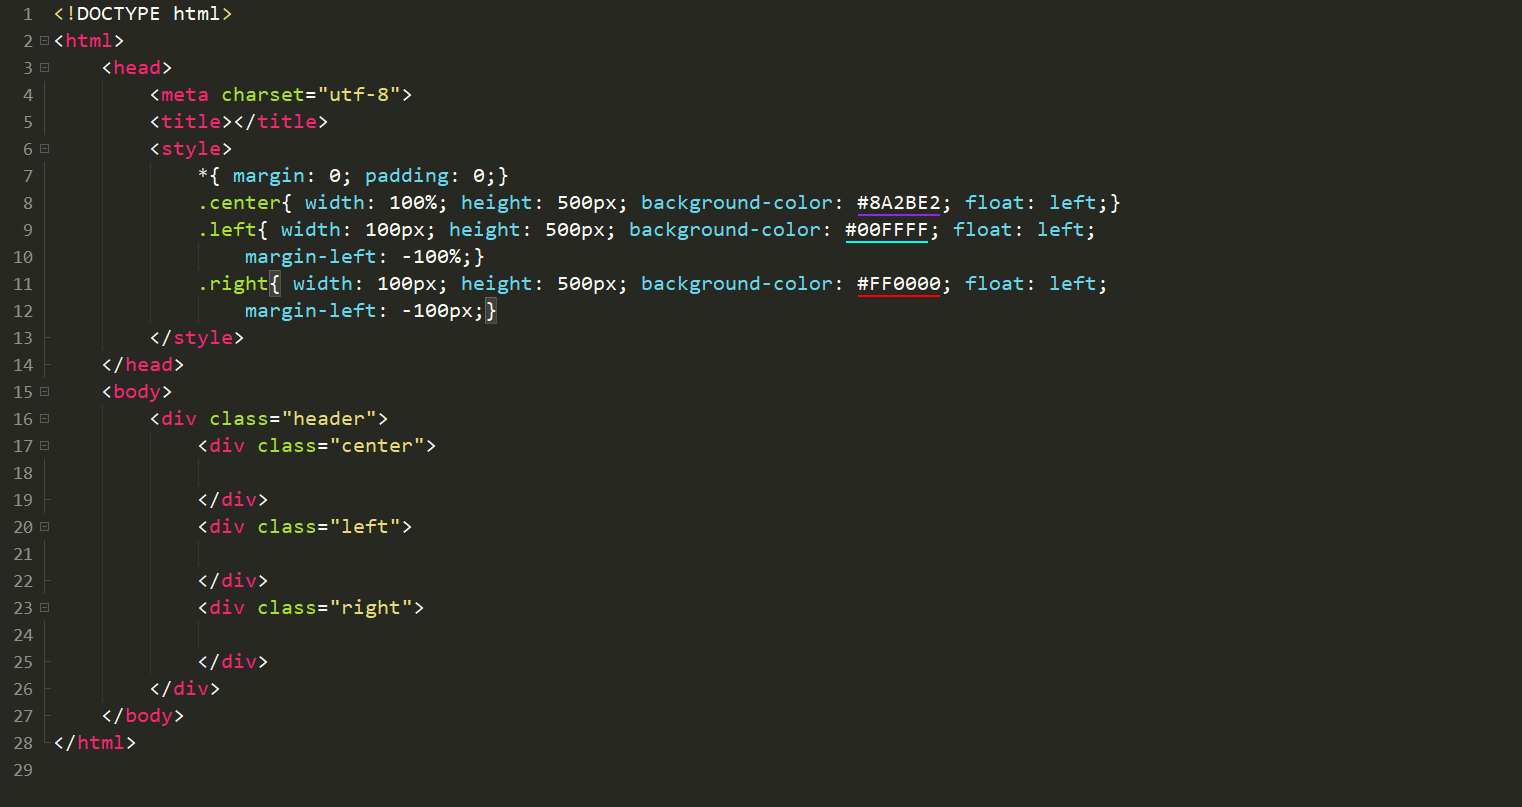
Task: Collapse the center div fold marker
Action: click(44, 446)
